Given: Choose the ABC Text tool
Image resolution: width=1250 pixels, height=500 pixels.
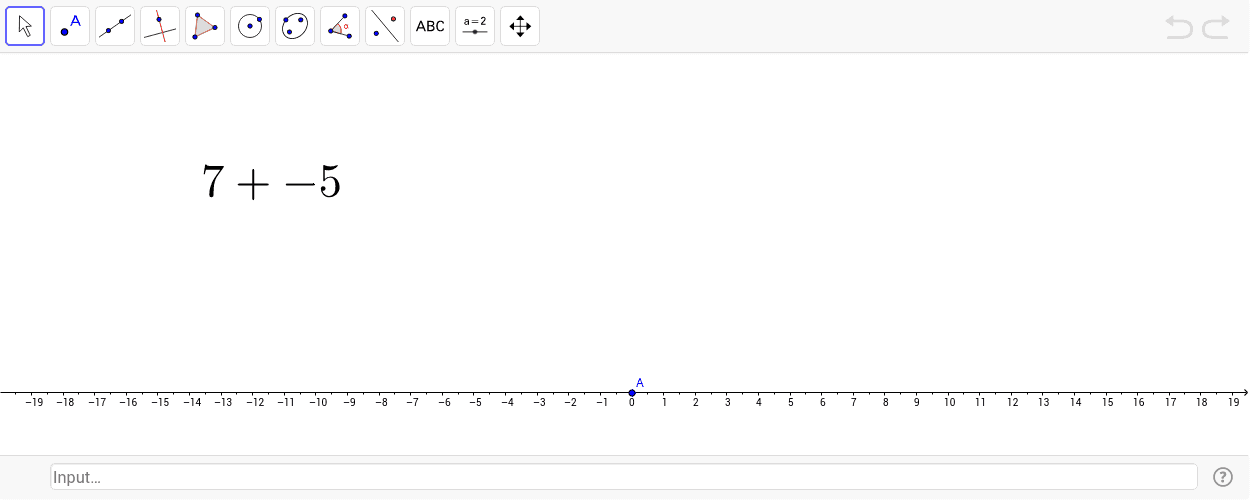Looking at the screenshot, I should click(x=430, y=26).
